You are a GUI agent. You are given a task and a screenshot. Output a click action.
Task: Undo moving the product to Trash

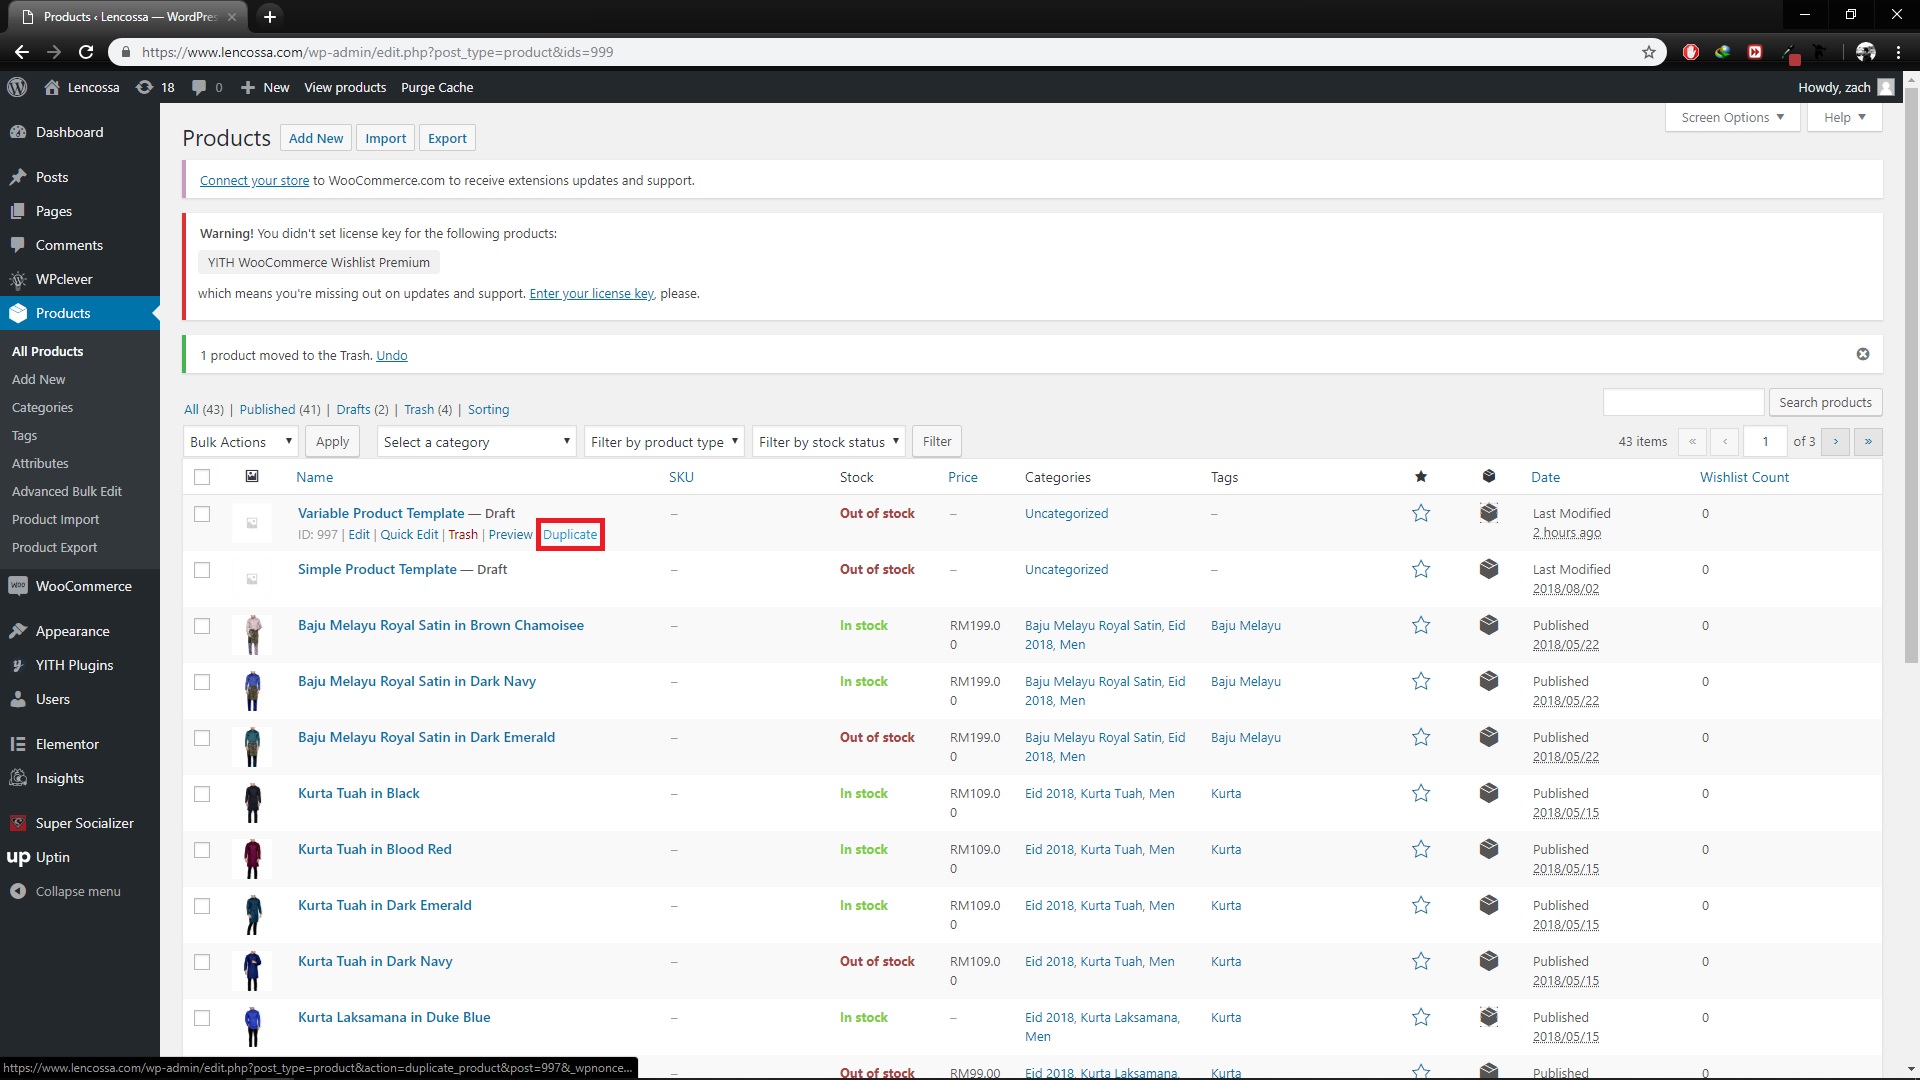(x=392, y=355)
